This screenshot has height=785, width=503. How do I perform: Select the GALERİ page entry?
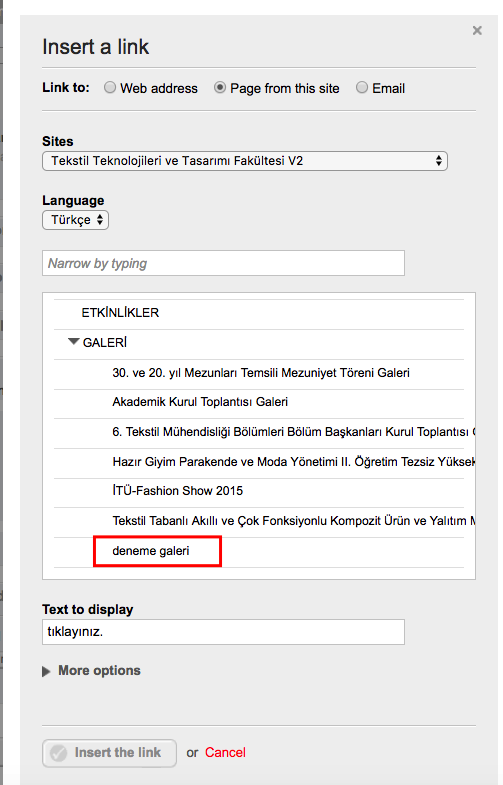pyautogui.click(x=105, y=342)
